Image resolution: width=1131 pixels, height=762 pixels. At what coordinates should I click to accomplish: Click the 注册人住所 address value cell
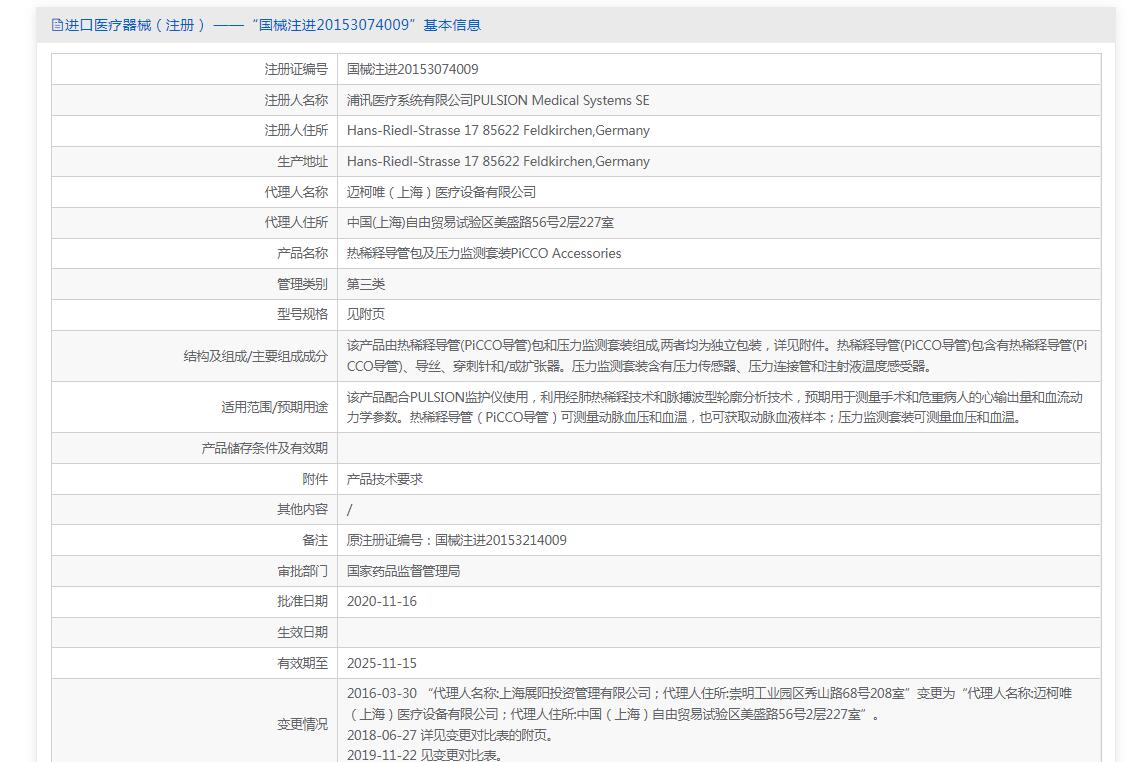pyautogui.click(x=498, y=130)
